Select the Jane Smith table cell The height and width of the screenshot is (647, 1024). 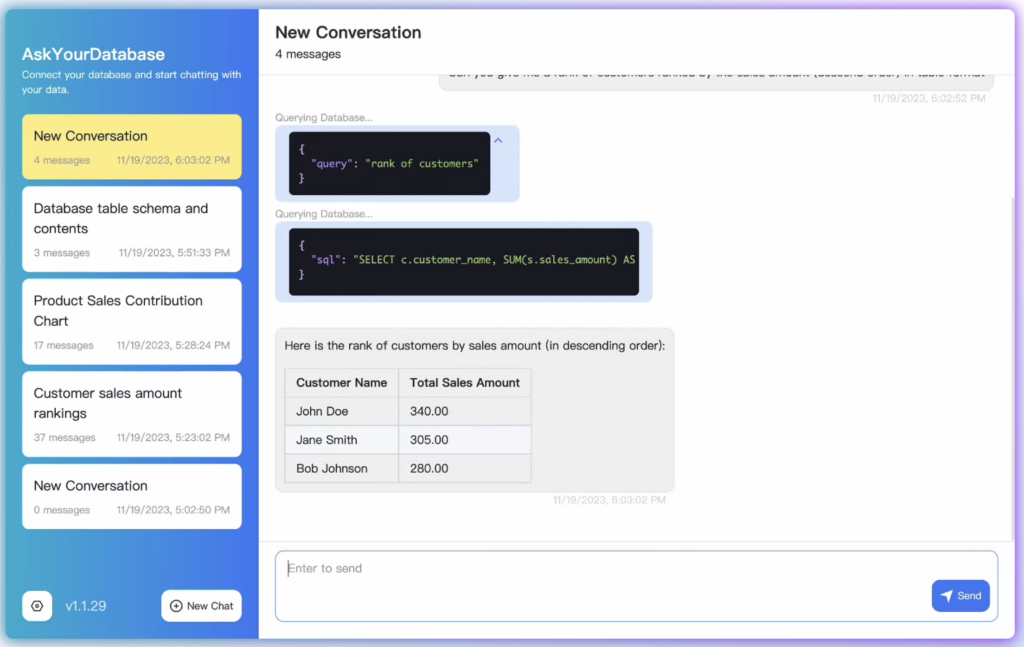[341, 440]
